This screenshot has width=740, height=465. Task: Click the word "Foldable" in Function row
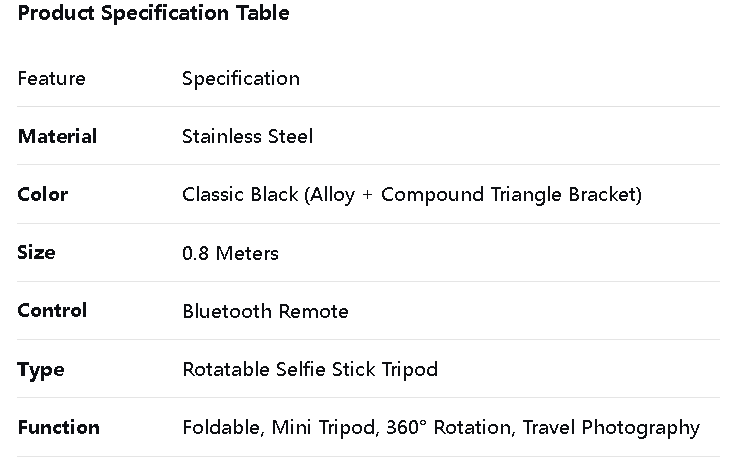222,427
